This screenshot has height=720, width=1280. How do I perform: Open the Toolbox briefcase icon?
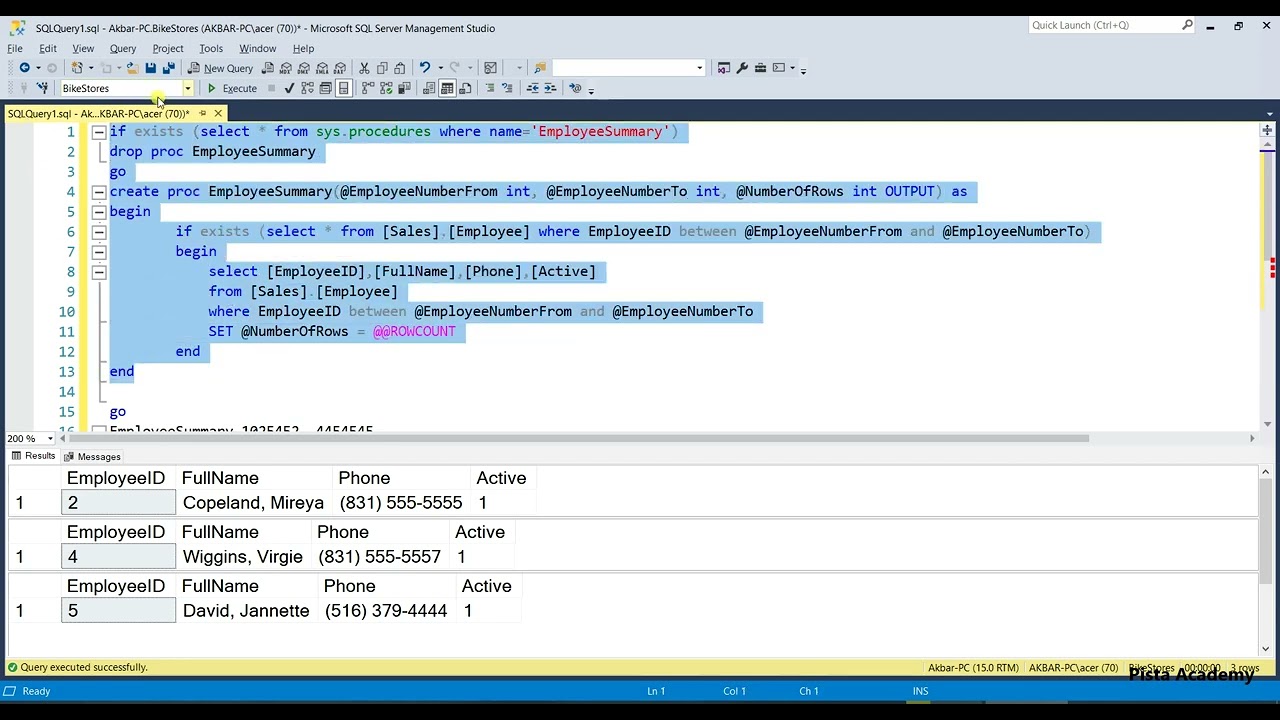click(x=760, y=68)
